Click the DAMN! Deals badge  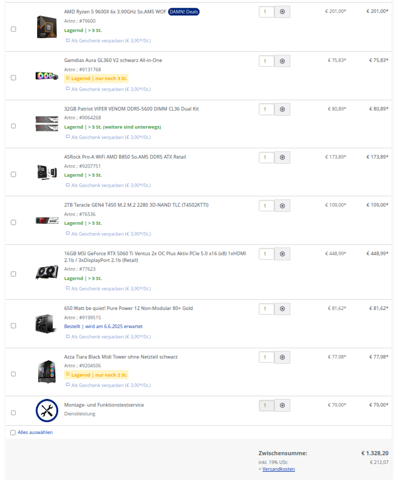pyautogui.click(x=184, y=12)
